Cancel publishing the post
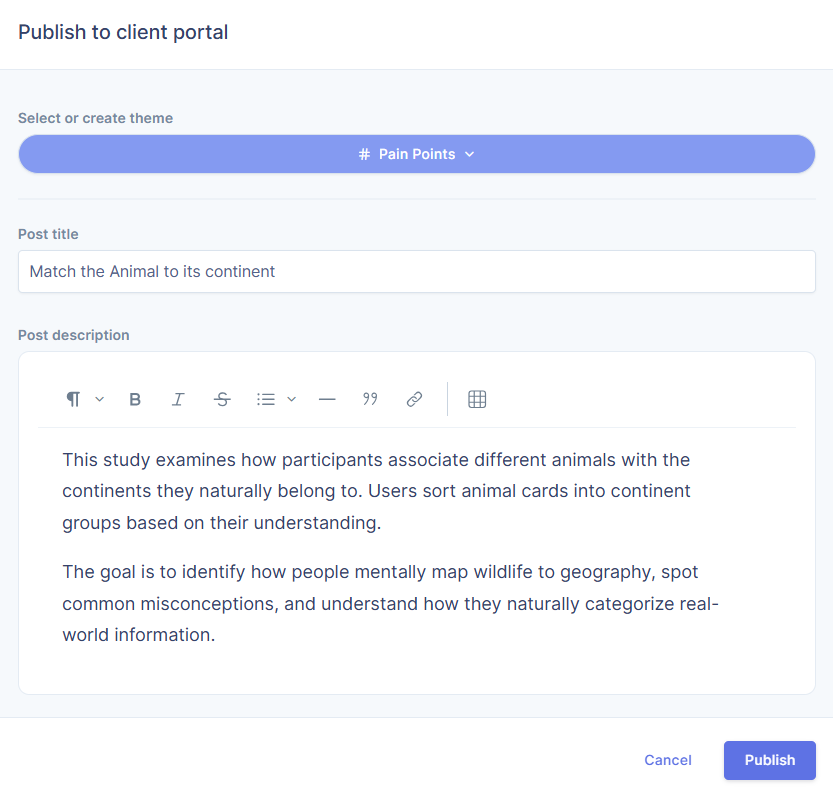Viewport: 833px width, 797px height. click(x=667, y=760)
